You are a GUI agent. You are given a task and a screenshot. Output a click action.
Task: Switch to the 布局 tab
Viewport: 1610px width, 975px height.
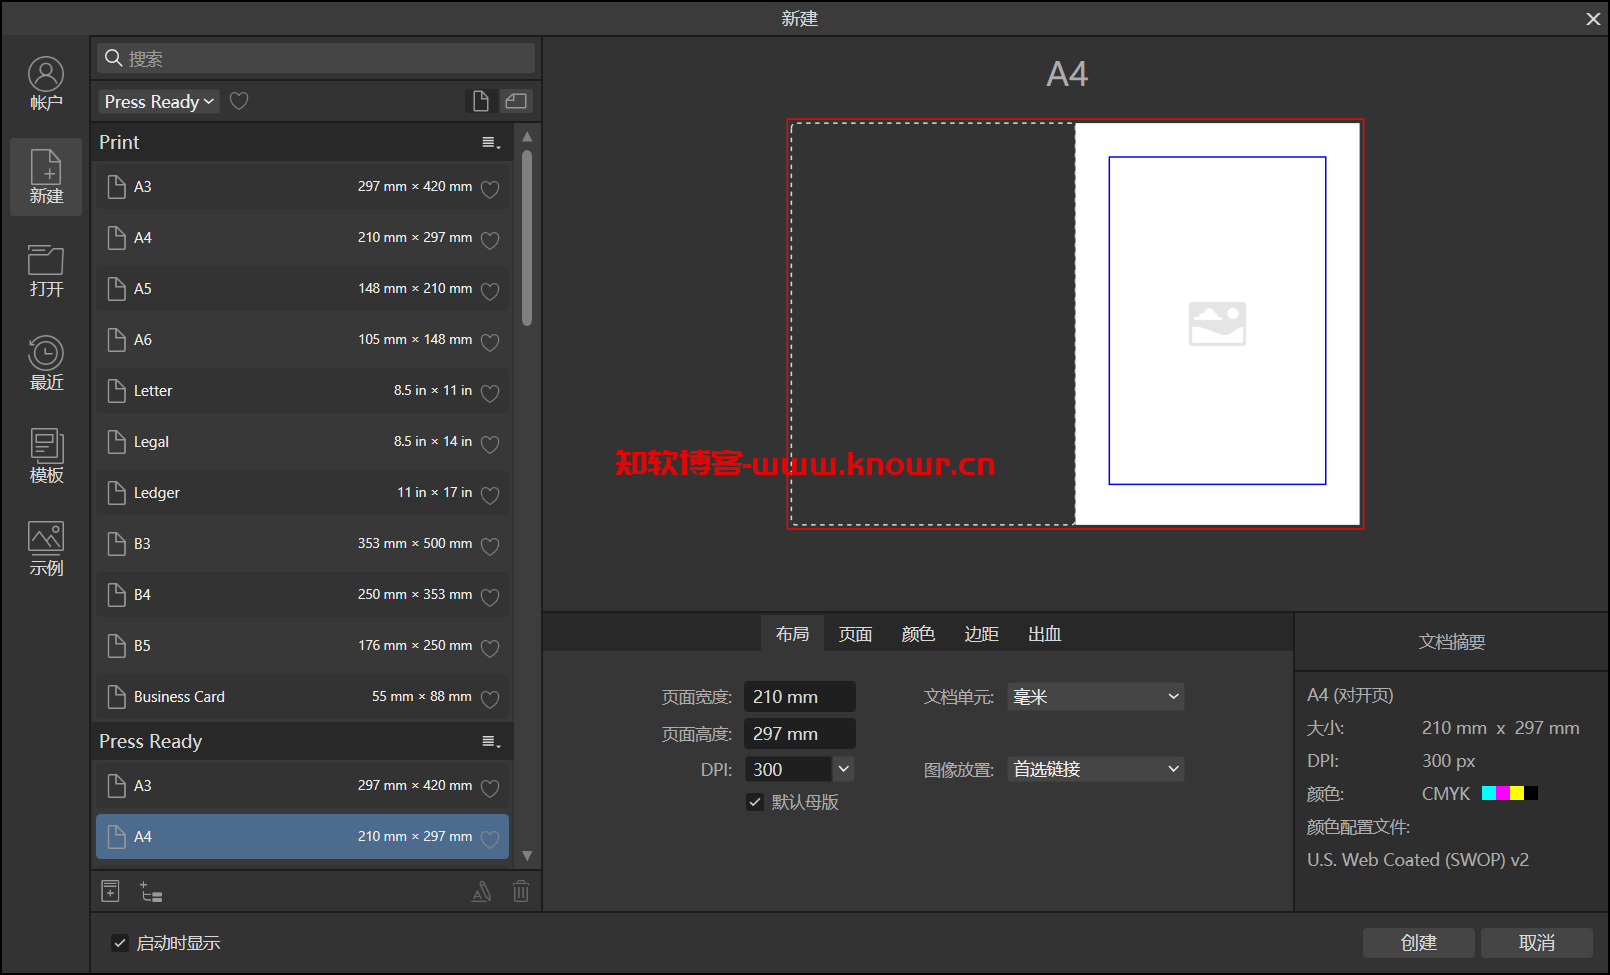(x=792, y=634)
